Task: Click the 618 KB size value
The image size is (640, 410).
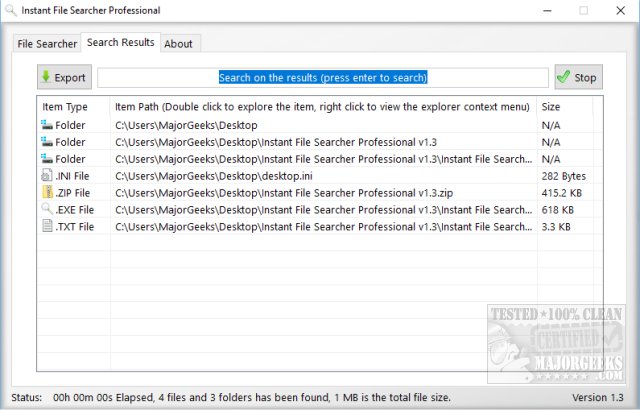Action: (x=558, y=210)
